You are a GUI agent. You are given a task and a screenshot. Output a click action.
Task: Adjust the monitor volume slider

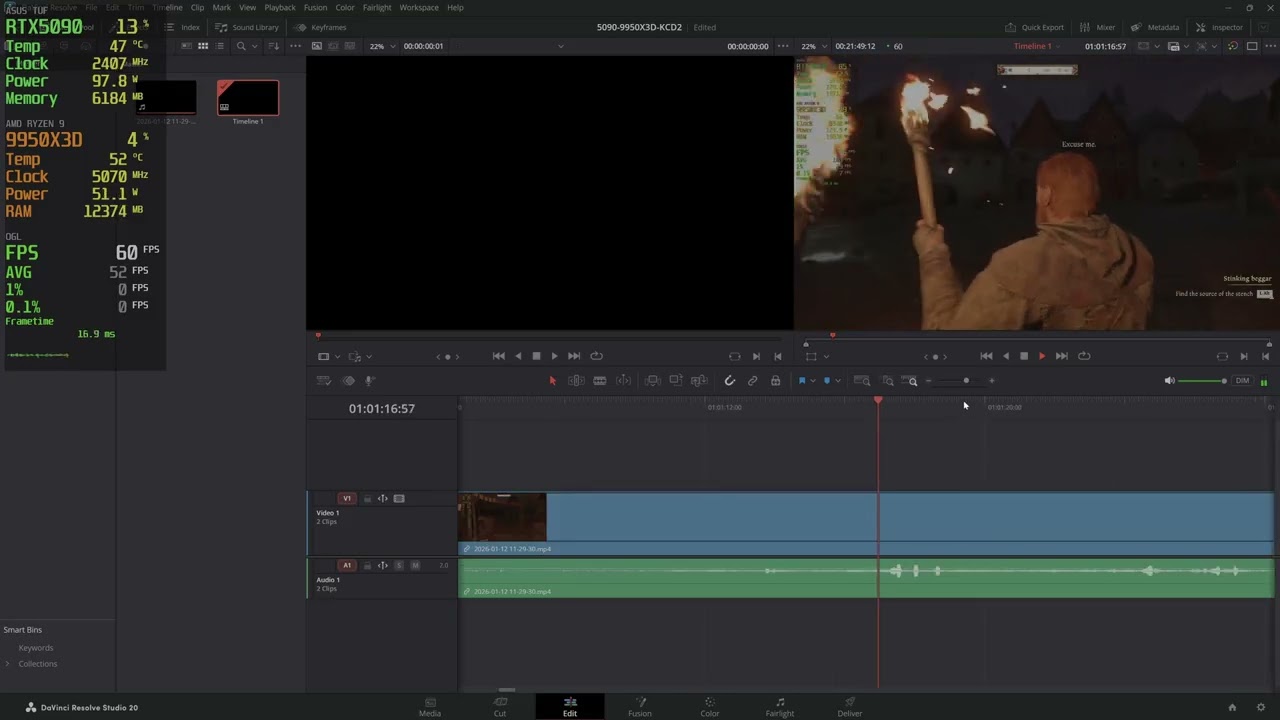coord(1202,381)
